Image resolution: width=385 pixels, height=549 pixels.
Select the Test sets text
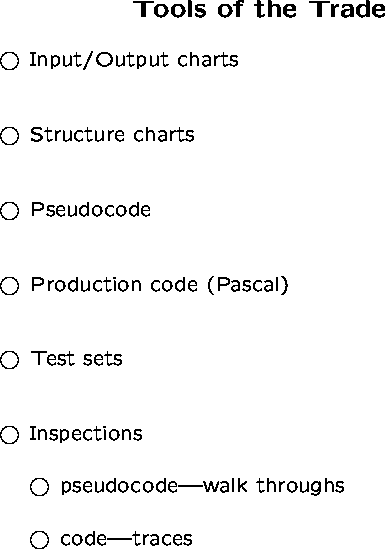pyautogui.click(x=77, y=359)
